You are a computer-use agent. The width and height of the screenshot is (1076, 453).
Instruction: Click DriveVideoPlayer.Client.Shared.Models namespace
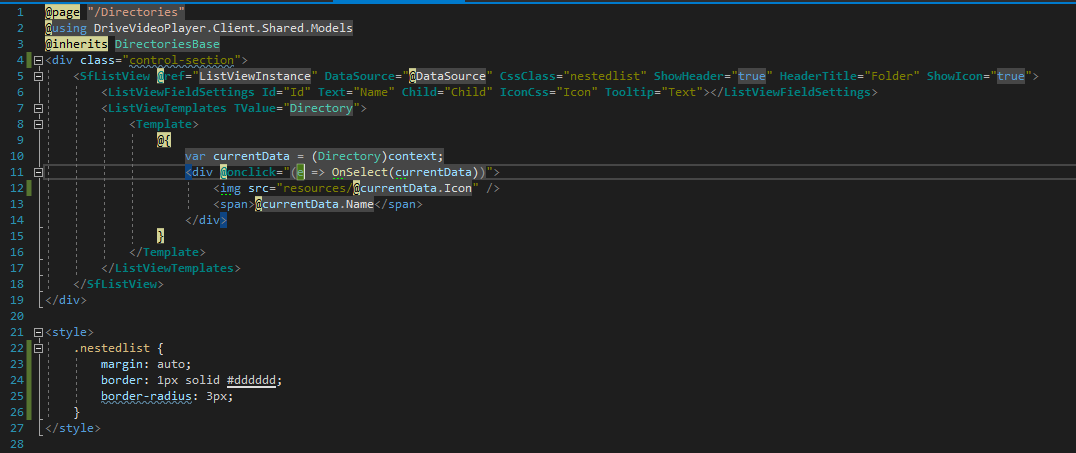point(223,28)
